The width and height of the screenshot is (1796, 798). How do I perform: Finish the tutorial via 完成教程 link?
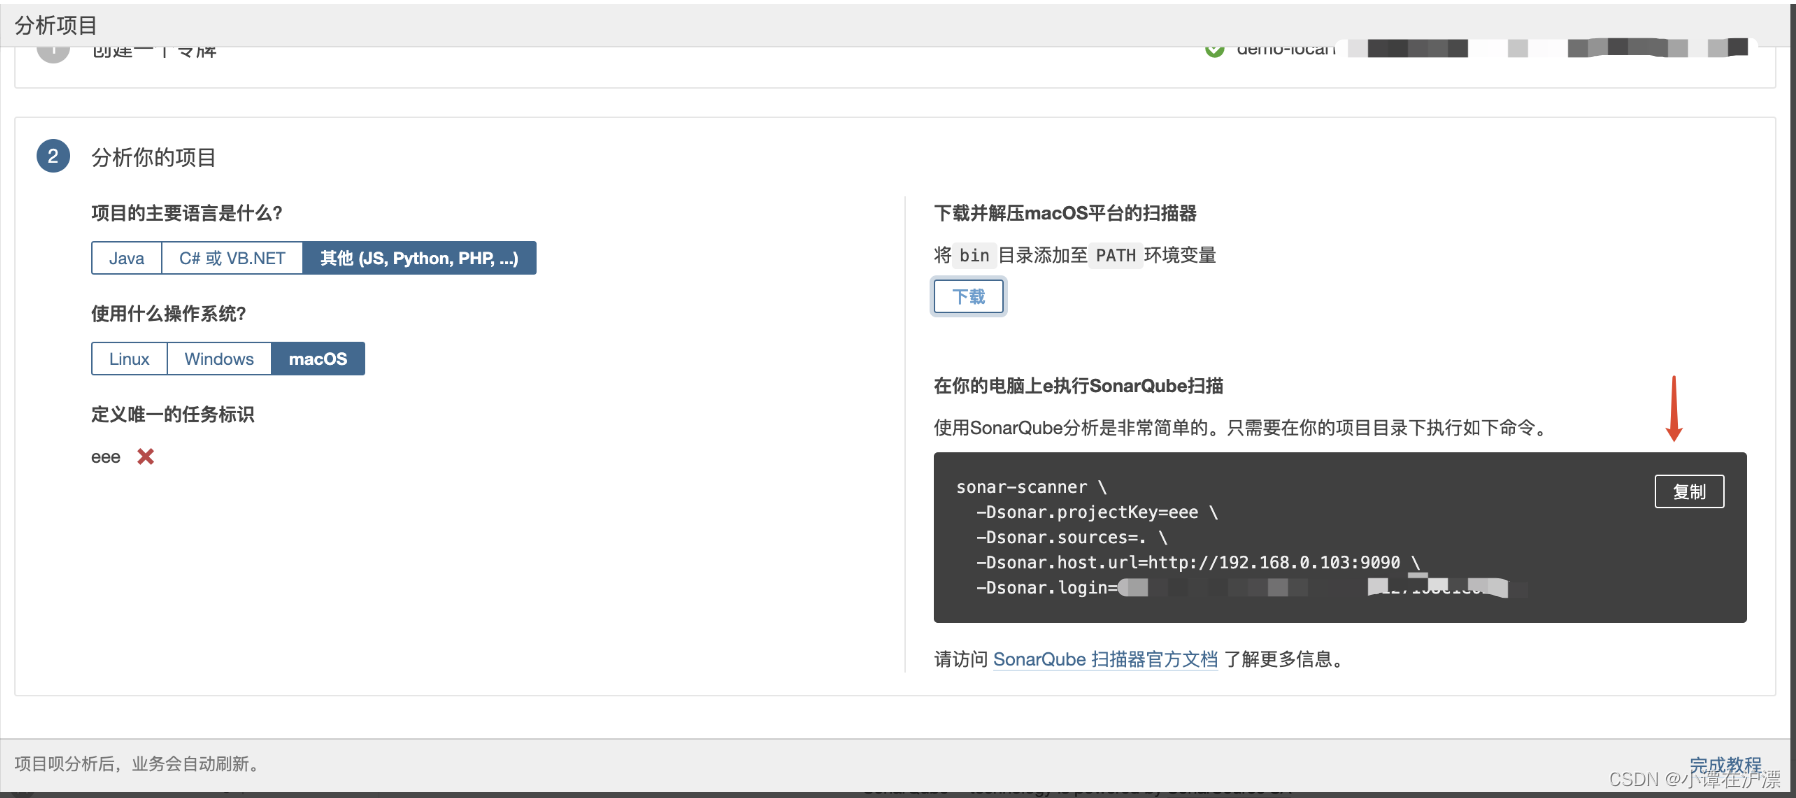click(1725, 766)
